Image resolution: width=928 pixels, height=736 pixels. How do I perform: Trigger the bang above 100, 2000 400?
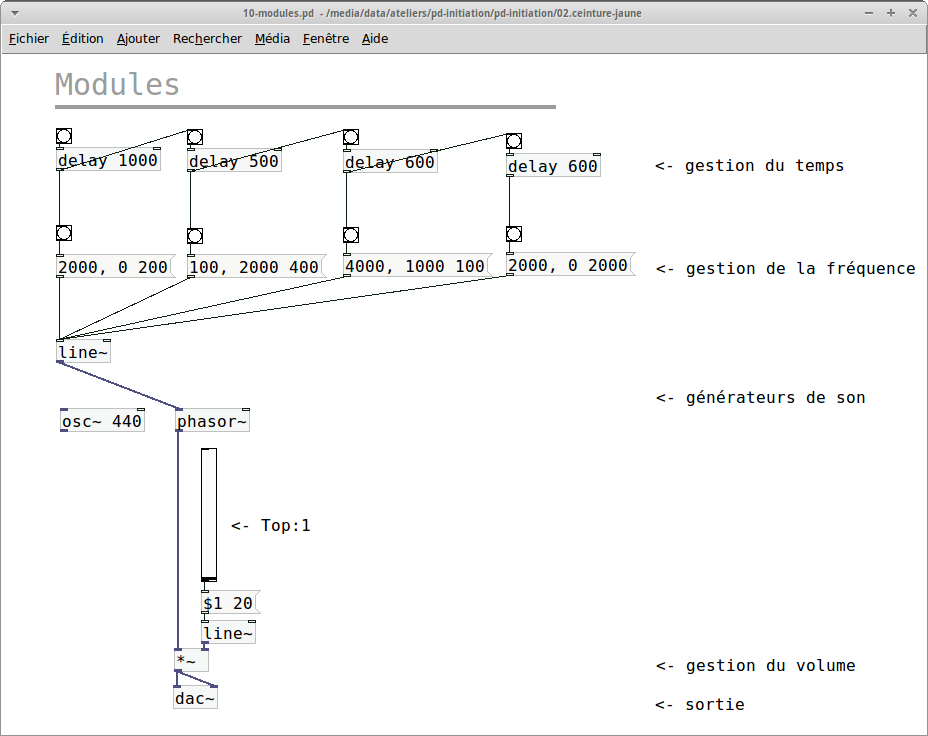point(195,236)
